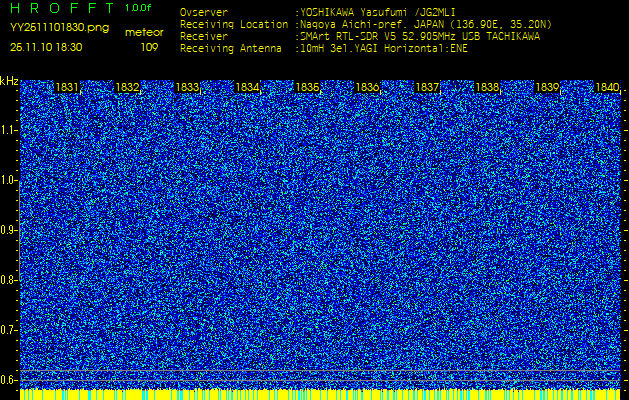Click the 1840 time marker
This screenshot has width=629, height=400.
pos(608,87)
